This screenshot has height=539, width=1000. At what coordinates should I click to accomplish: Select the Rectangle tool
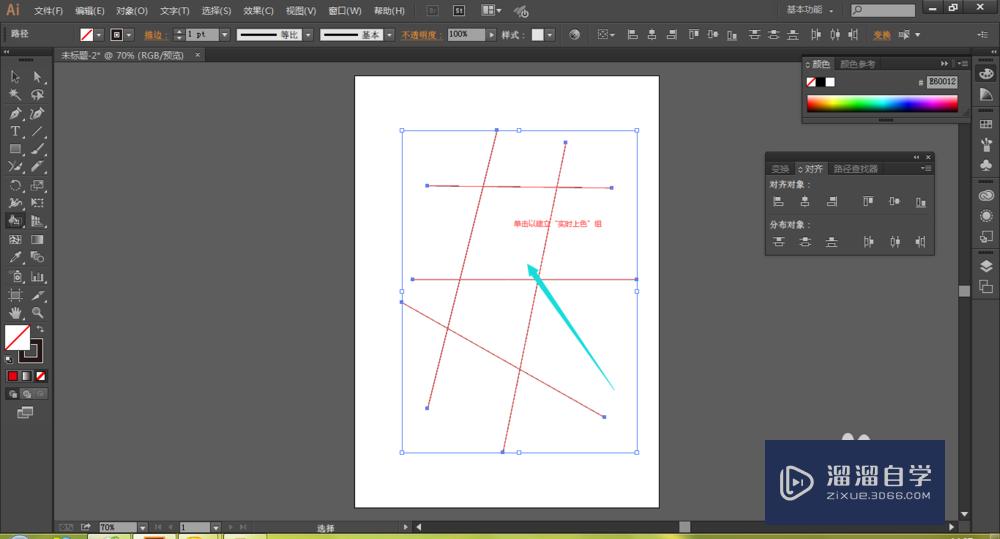coord(15,149)
